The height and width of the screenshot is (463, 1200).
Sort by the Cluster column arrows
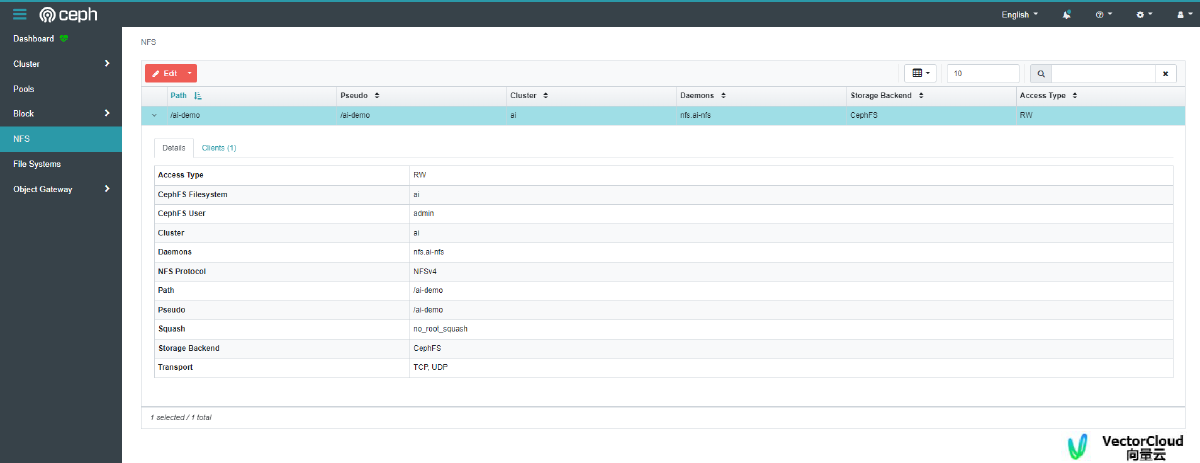tap(546, 95)
